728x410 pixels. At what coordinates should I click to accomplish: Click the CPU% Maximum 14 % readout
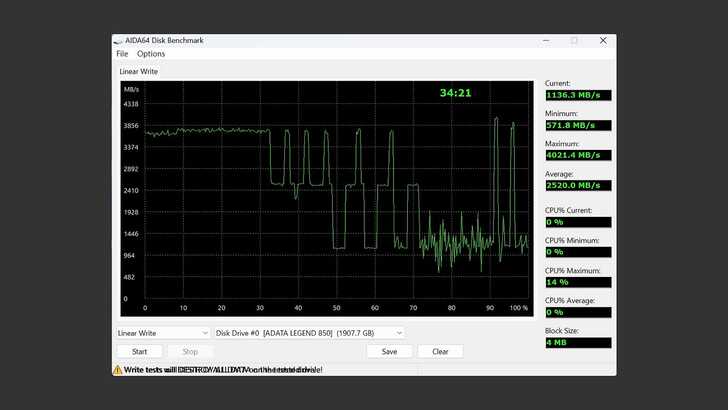577,282
